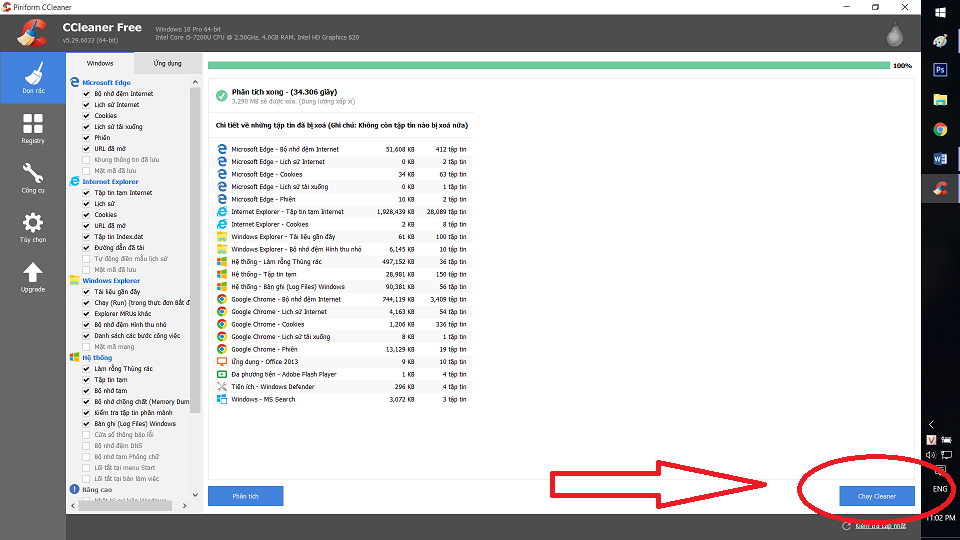Image resolution: width=960 pixels, height=540 pixels.
Task: Select Windows Explorer section header
Action: click(111, 280)
